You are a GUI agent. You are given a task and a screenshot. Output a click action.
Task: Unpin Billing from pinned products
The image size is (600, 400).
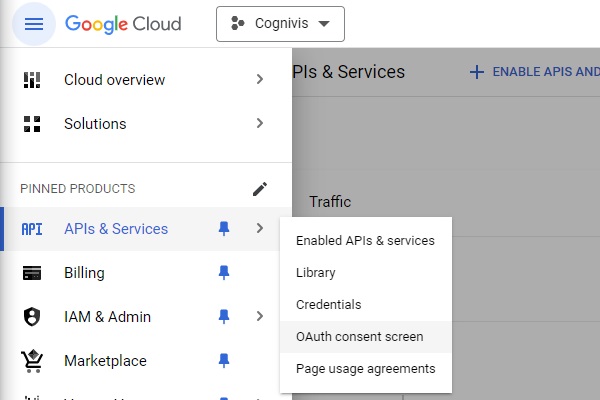tap(224, 273)
